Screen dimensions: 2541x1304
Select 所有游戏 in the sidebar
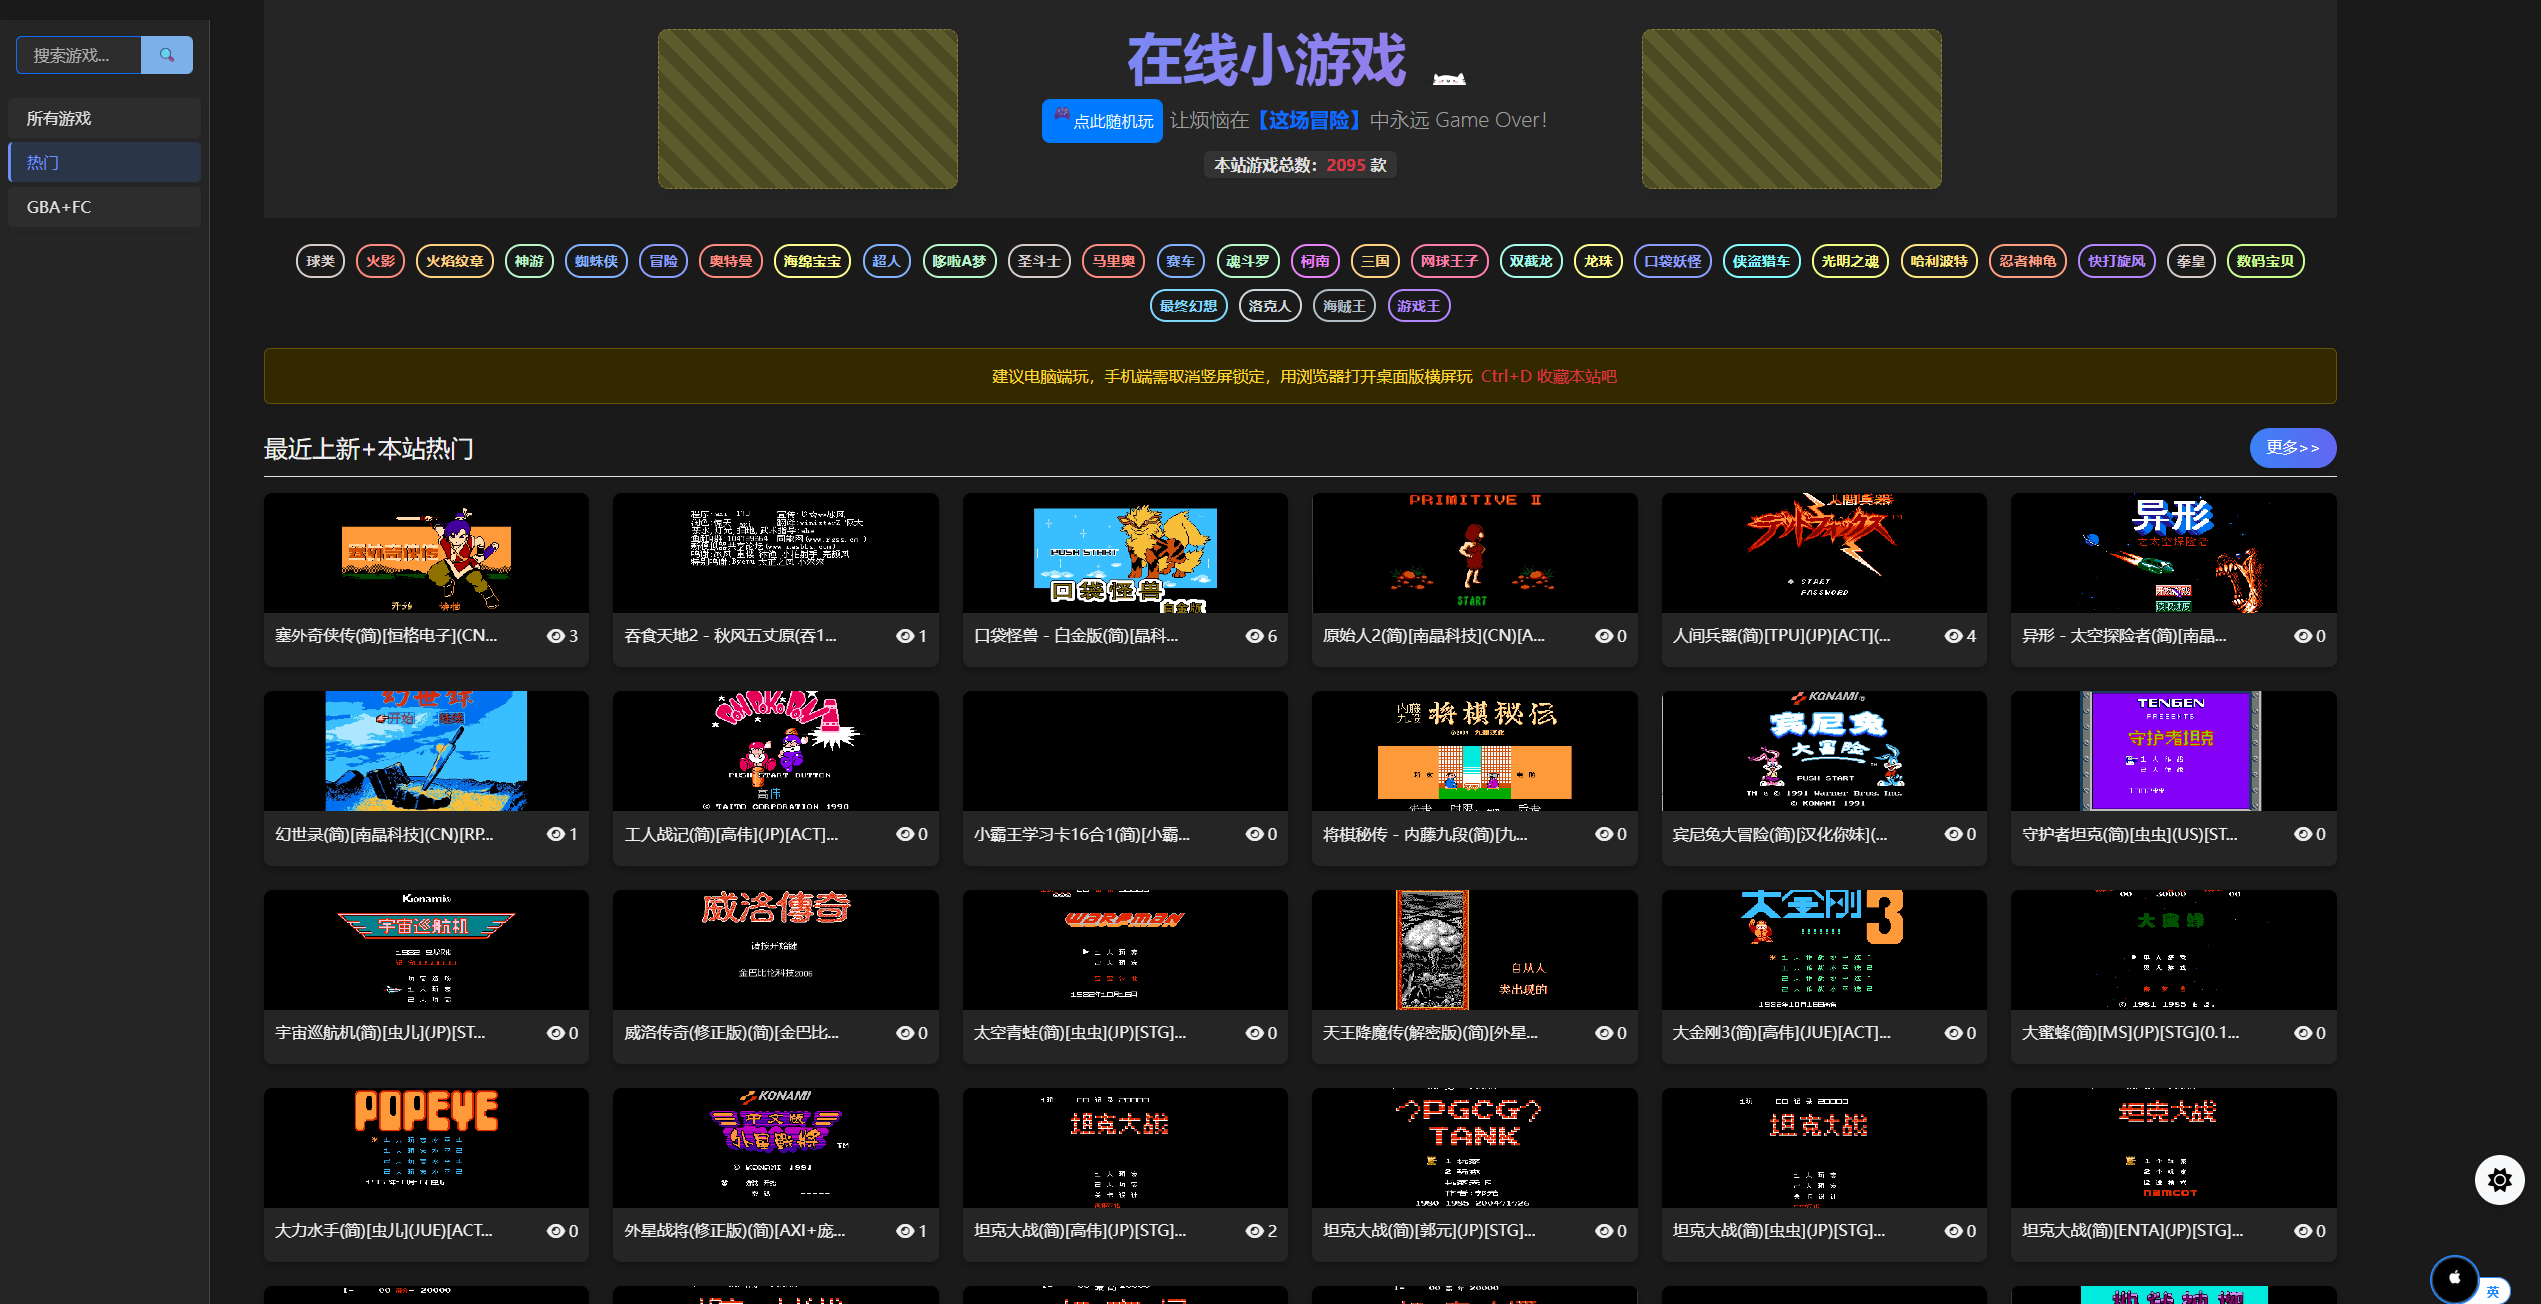pyautogui.click(x=104, y=118)
